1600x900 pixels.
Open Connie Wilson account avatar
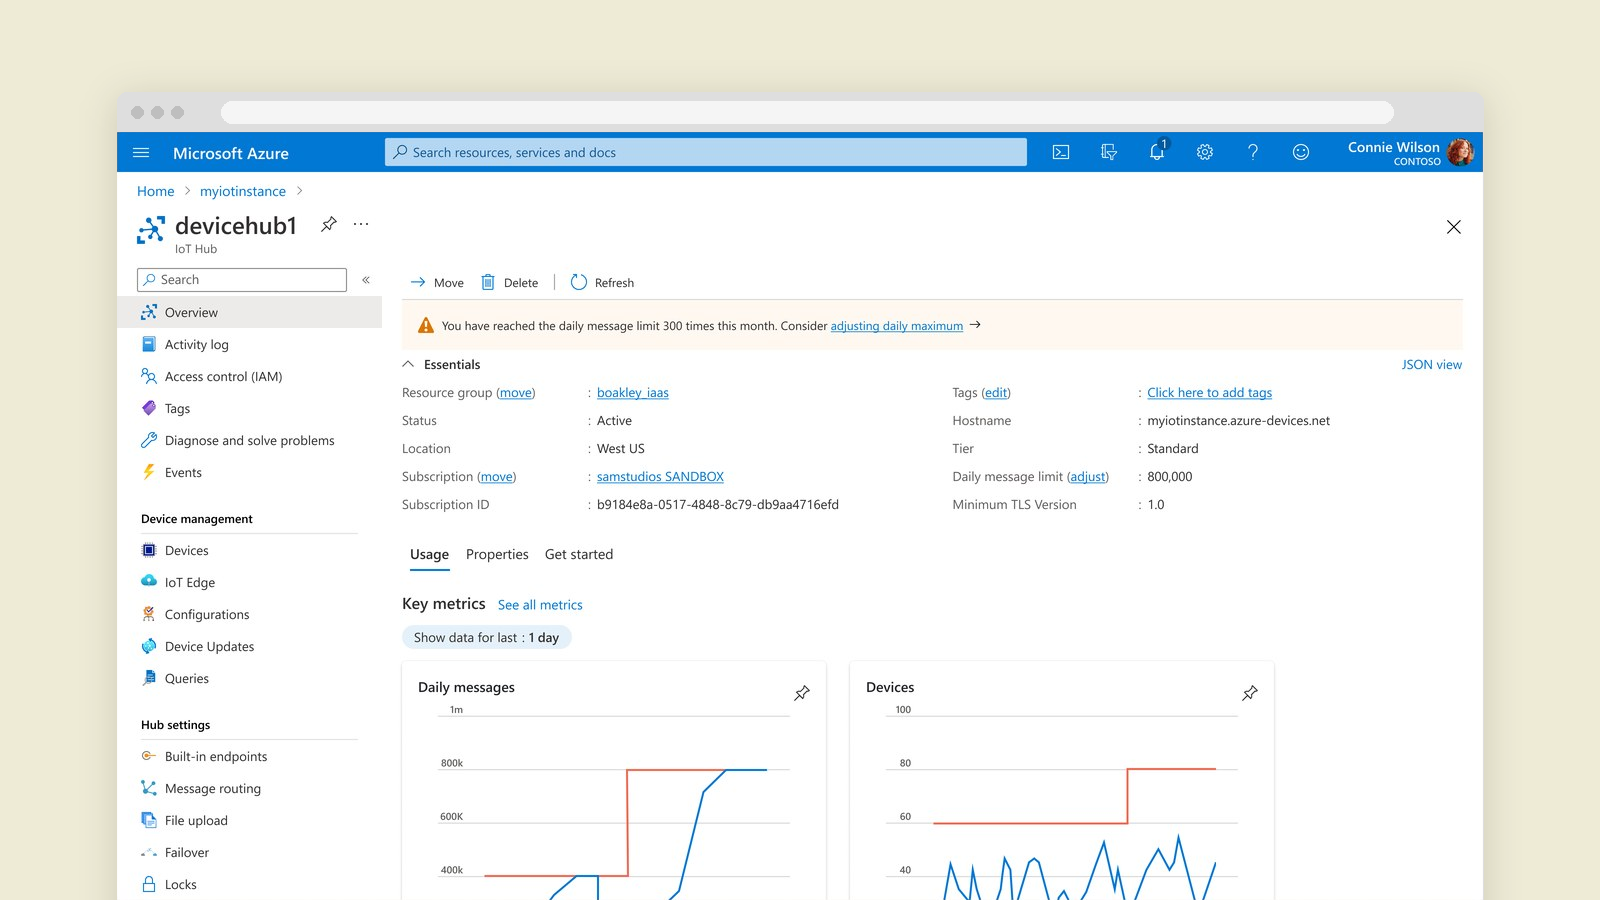tap(1460, 152)
